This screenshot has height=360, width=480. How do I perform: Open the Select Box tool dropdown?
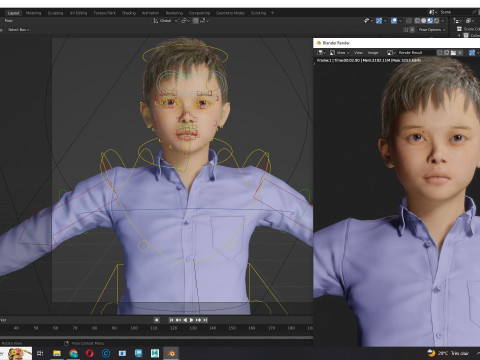(18, 30)
